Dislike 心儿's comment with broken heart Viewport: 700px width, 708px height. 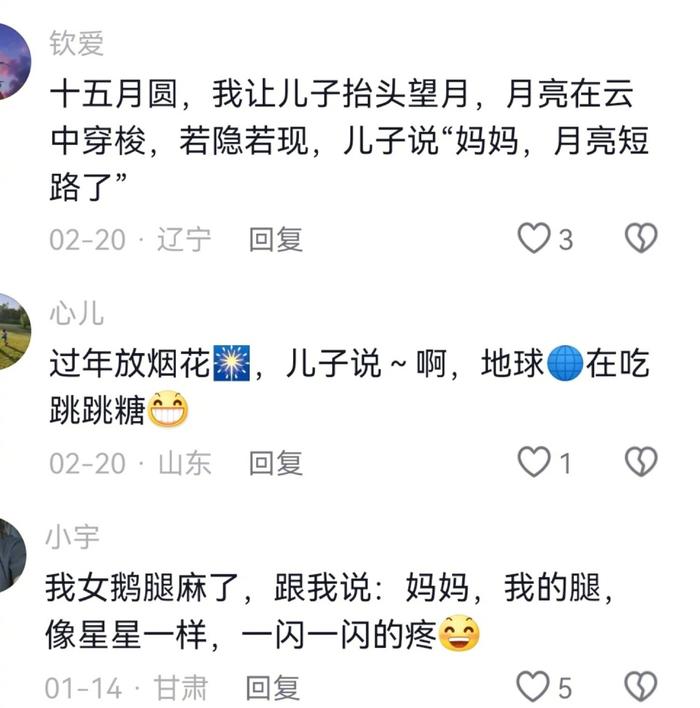coord(641,461)
